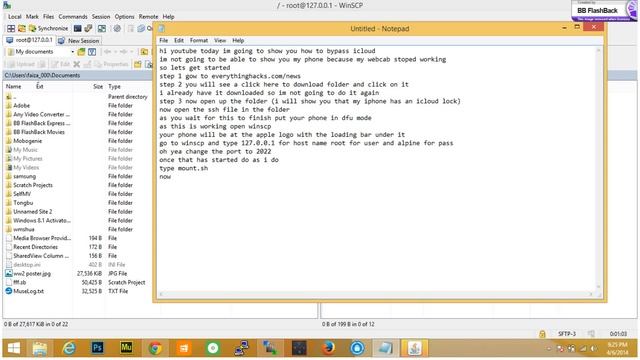Click the filter icon beside My documents
Image resolution: width=640 pixels, height=360 pixels.
pos(92,52)
